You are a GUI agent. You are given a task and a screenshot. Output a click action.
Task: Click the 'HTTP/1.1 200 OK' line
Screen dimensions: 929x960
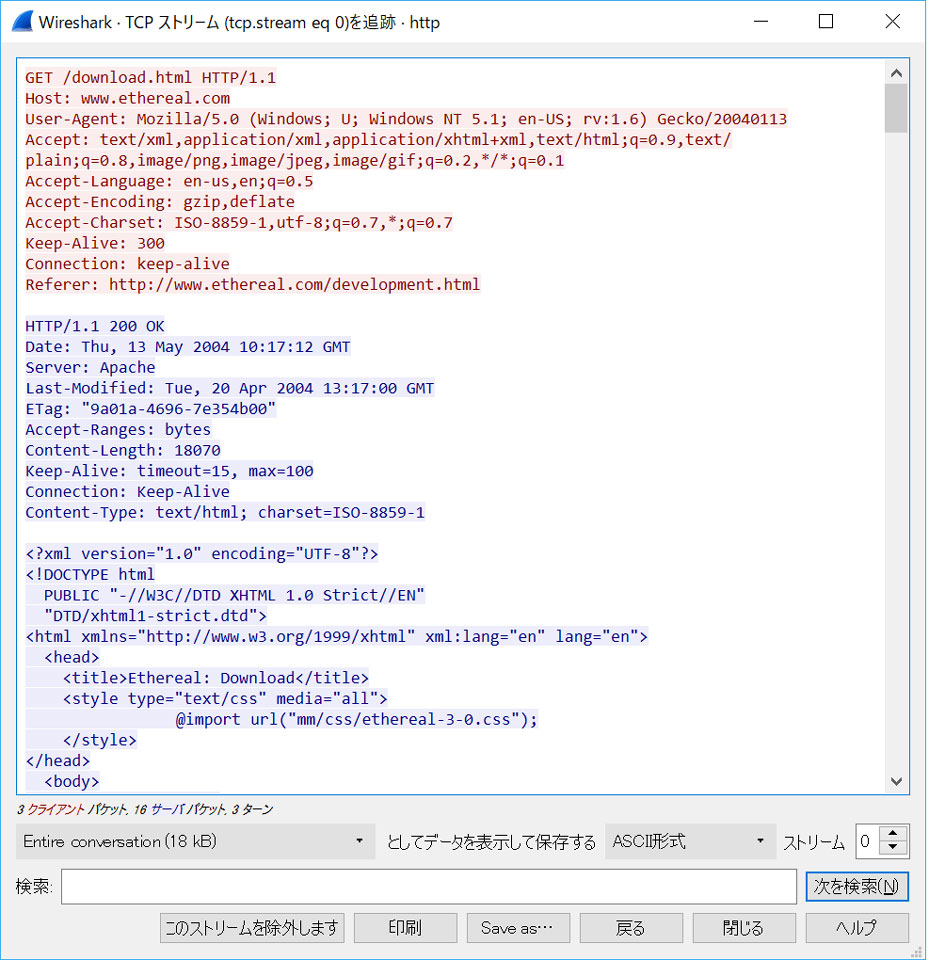coord(95,326)
